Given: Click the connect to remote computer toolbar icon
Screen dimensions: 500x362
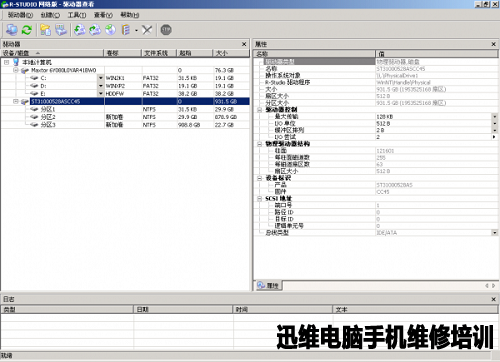Looking at the screenshot, I should point(12,30).
